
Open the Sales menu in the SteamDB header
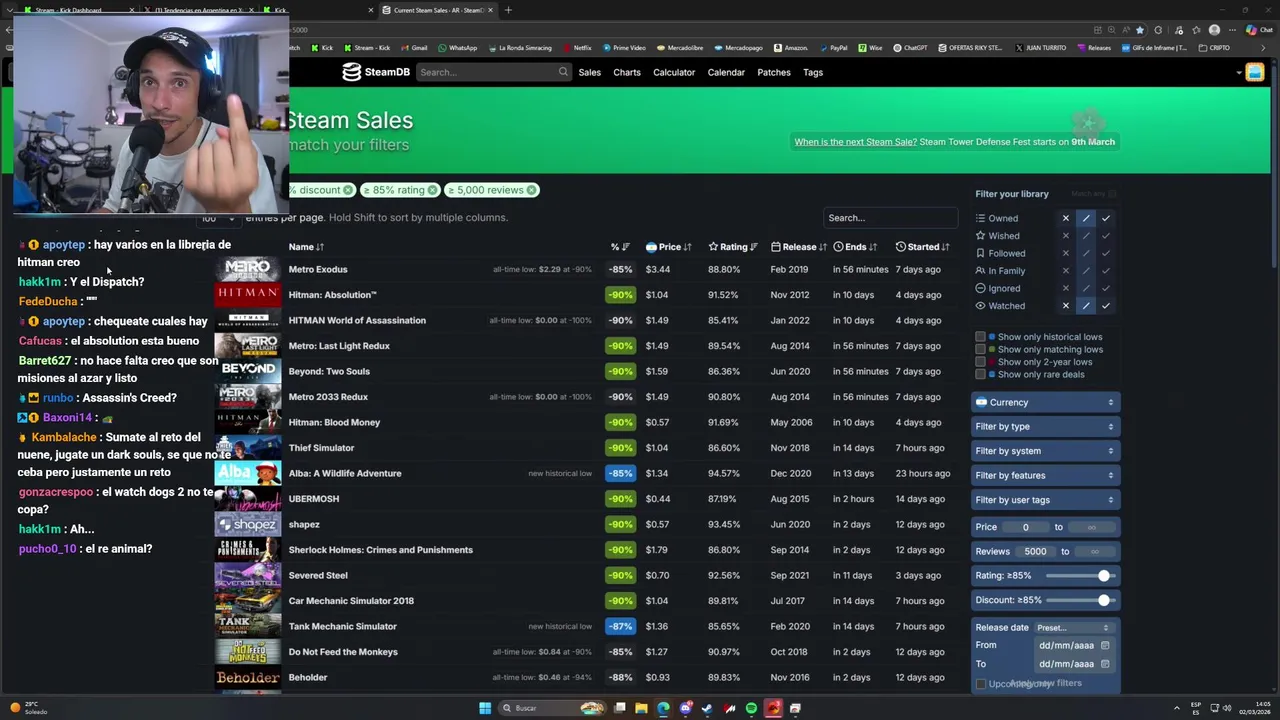tap(589, 72)
